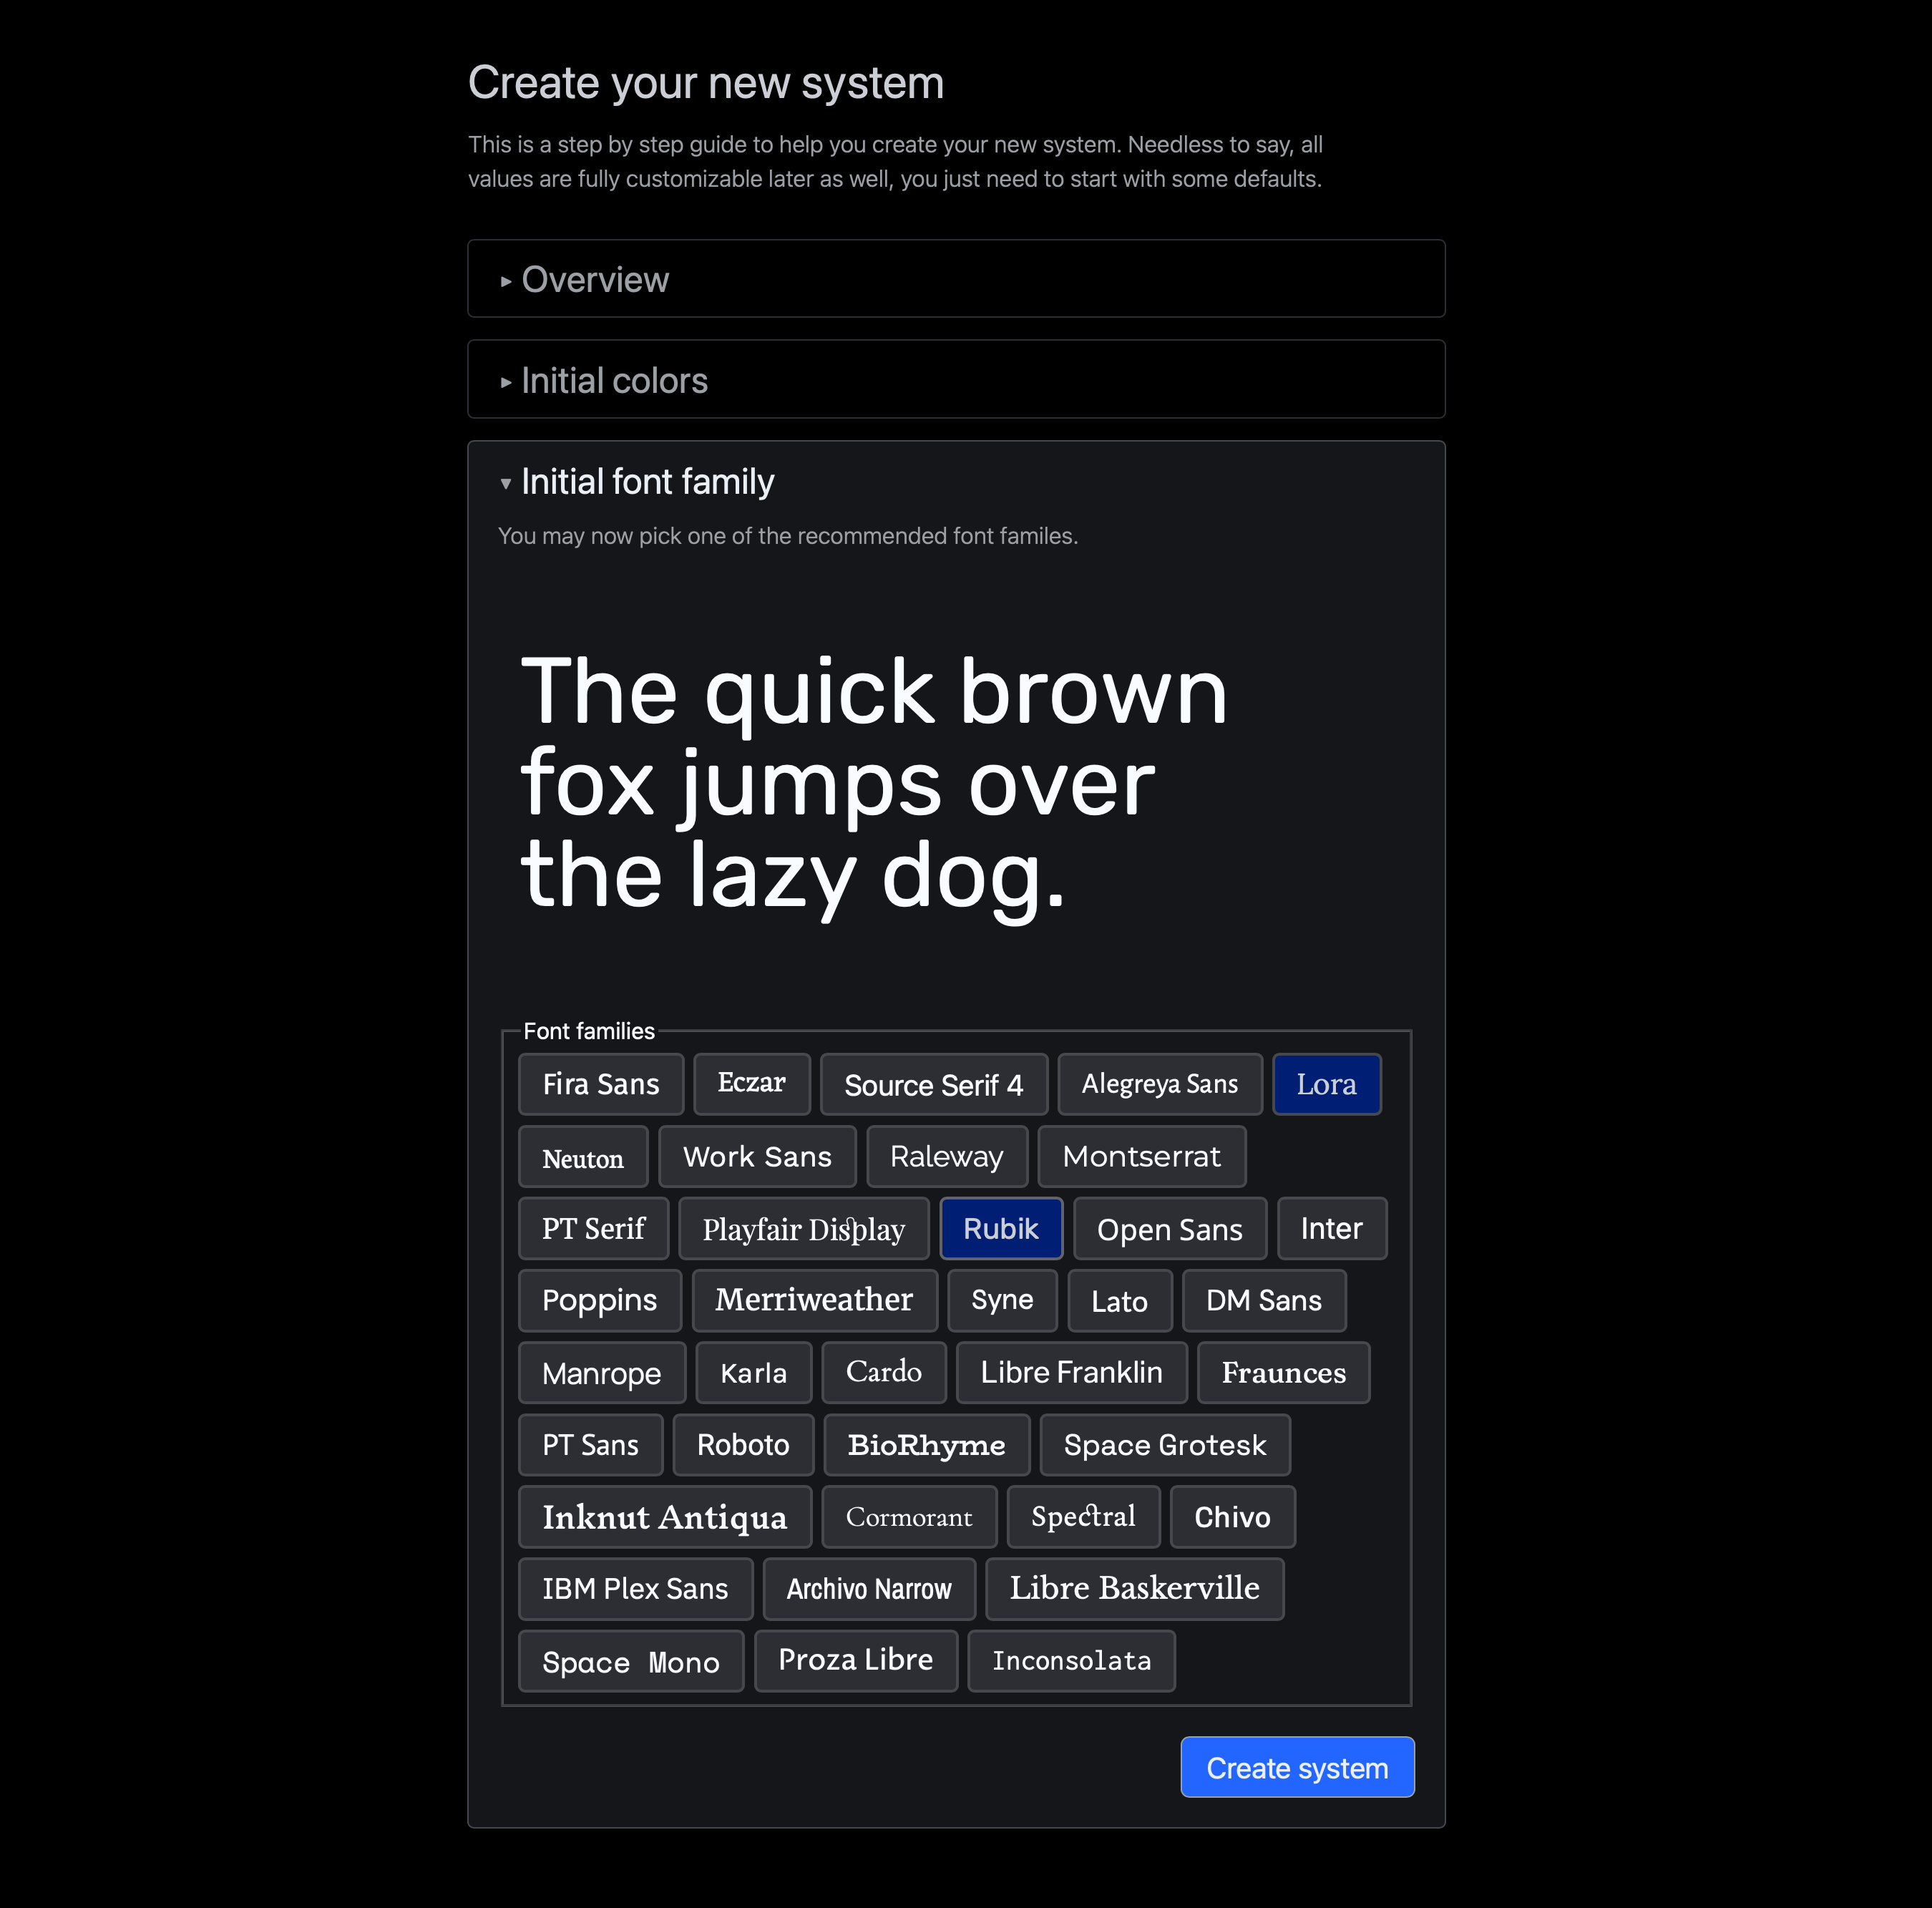The height and width of the screenshot is (1908, 1932).
Task: Pick the Inconsolata font option
Action: [x=1070, y=1660]
